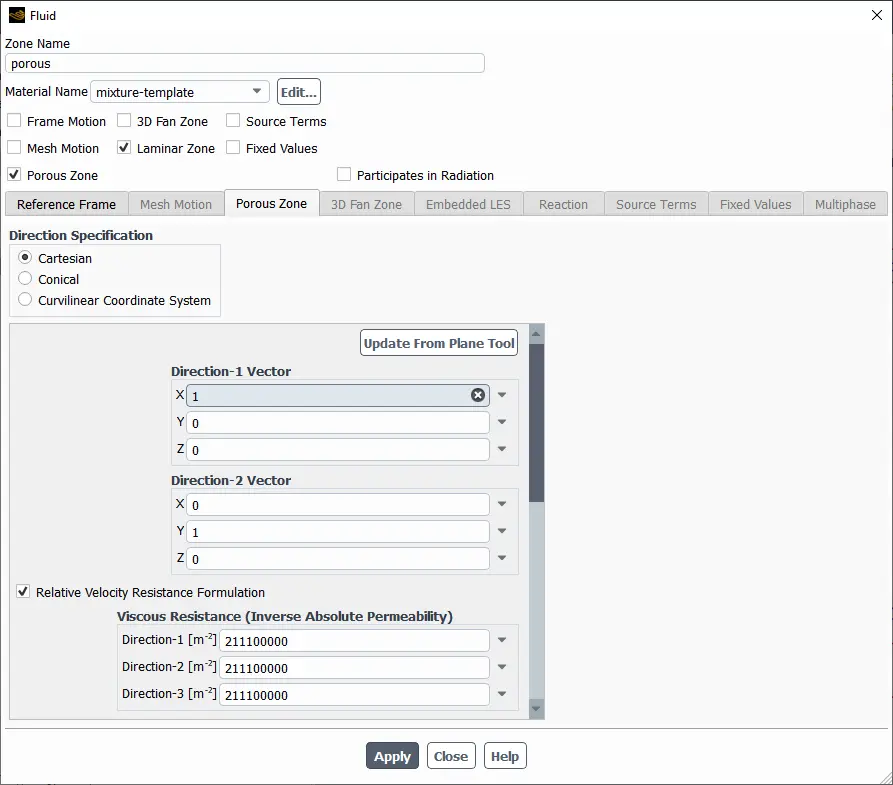Click the Direction-1 Vector Y field

[338, 423]
